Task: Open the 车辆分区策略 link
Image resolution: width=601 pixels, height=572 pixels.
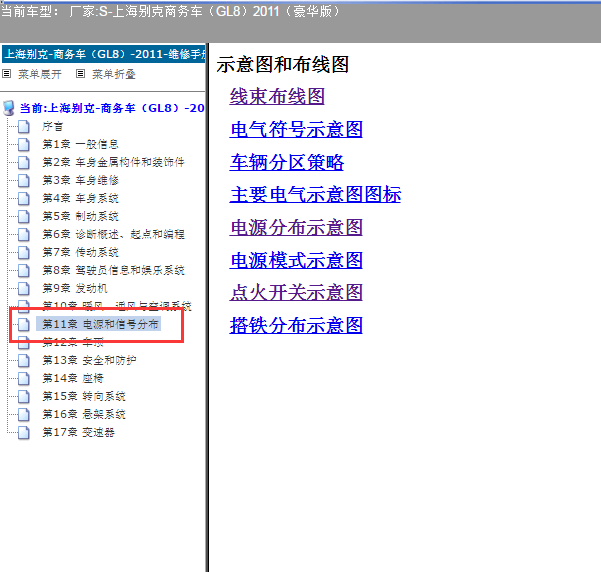Action: coord(287,162)
